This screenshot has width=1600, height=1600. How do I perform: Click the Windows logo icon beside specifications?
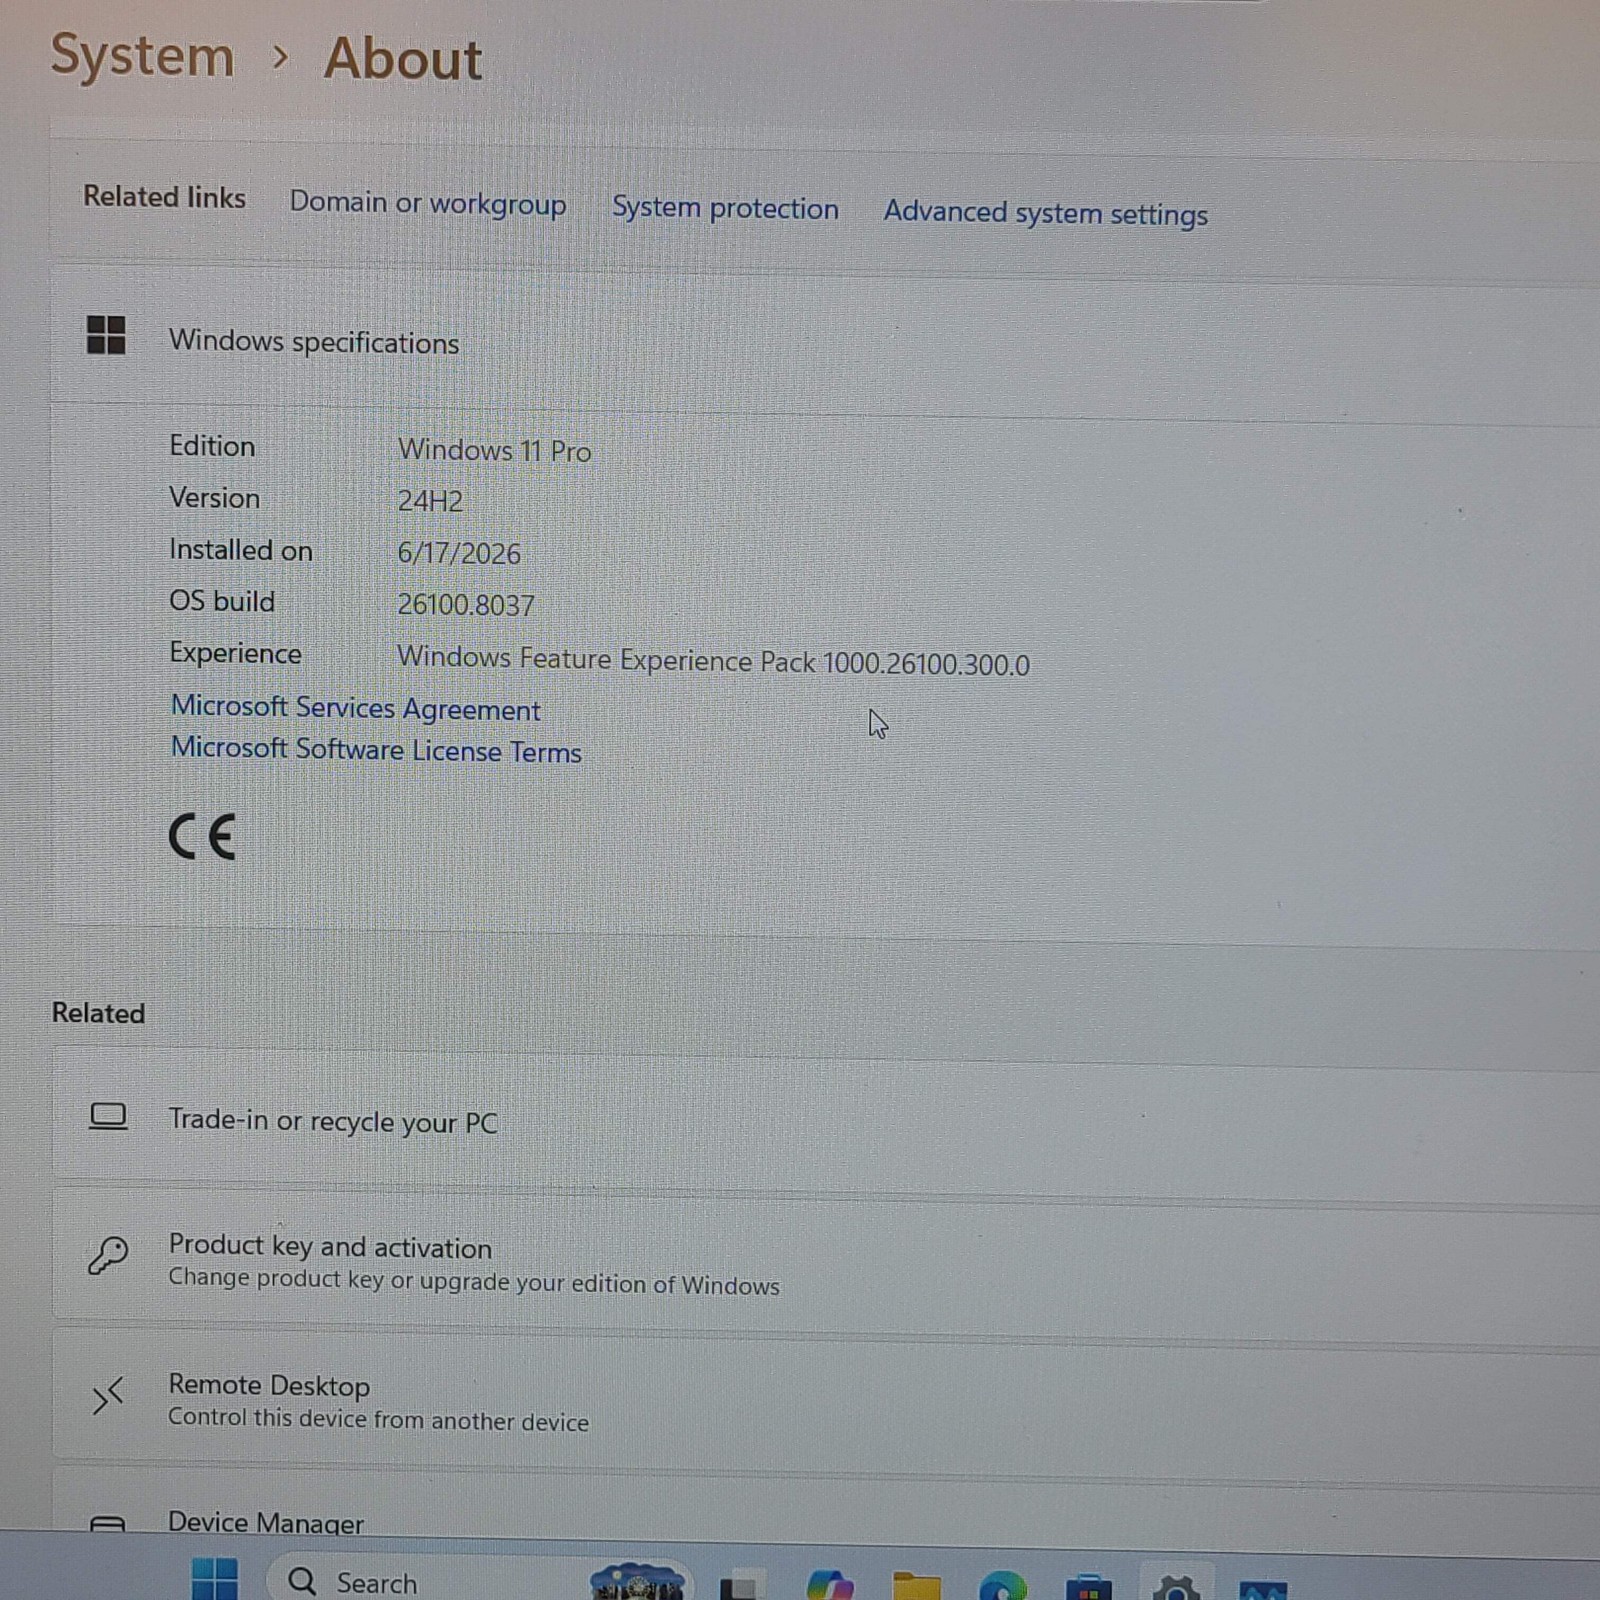(106, 335)
